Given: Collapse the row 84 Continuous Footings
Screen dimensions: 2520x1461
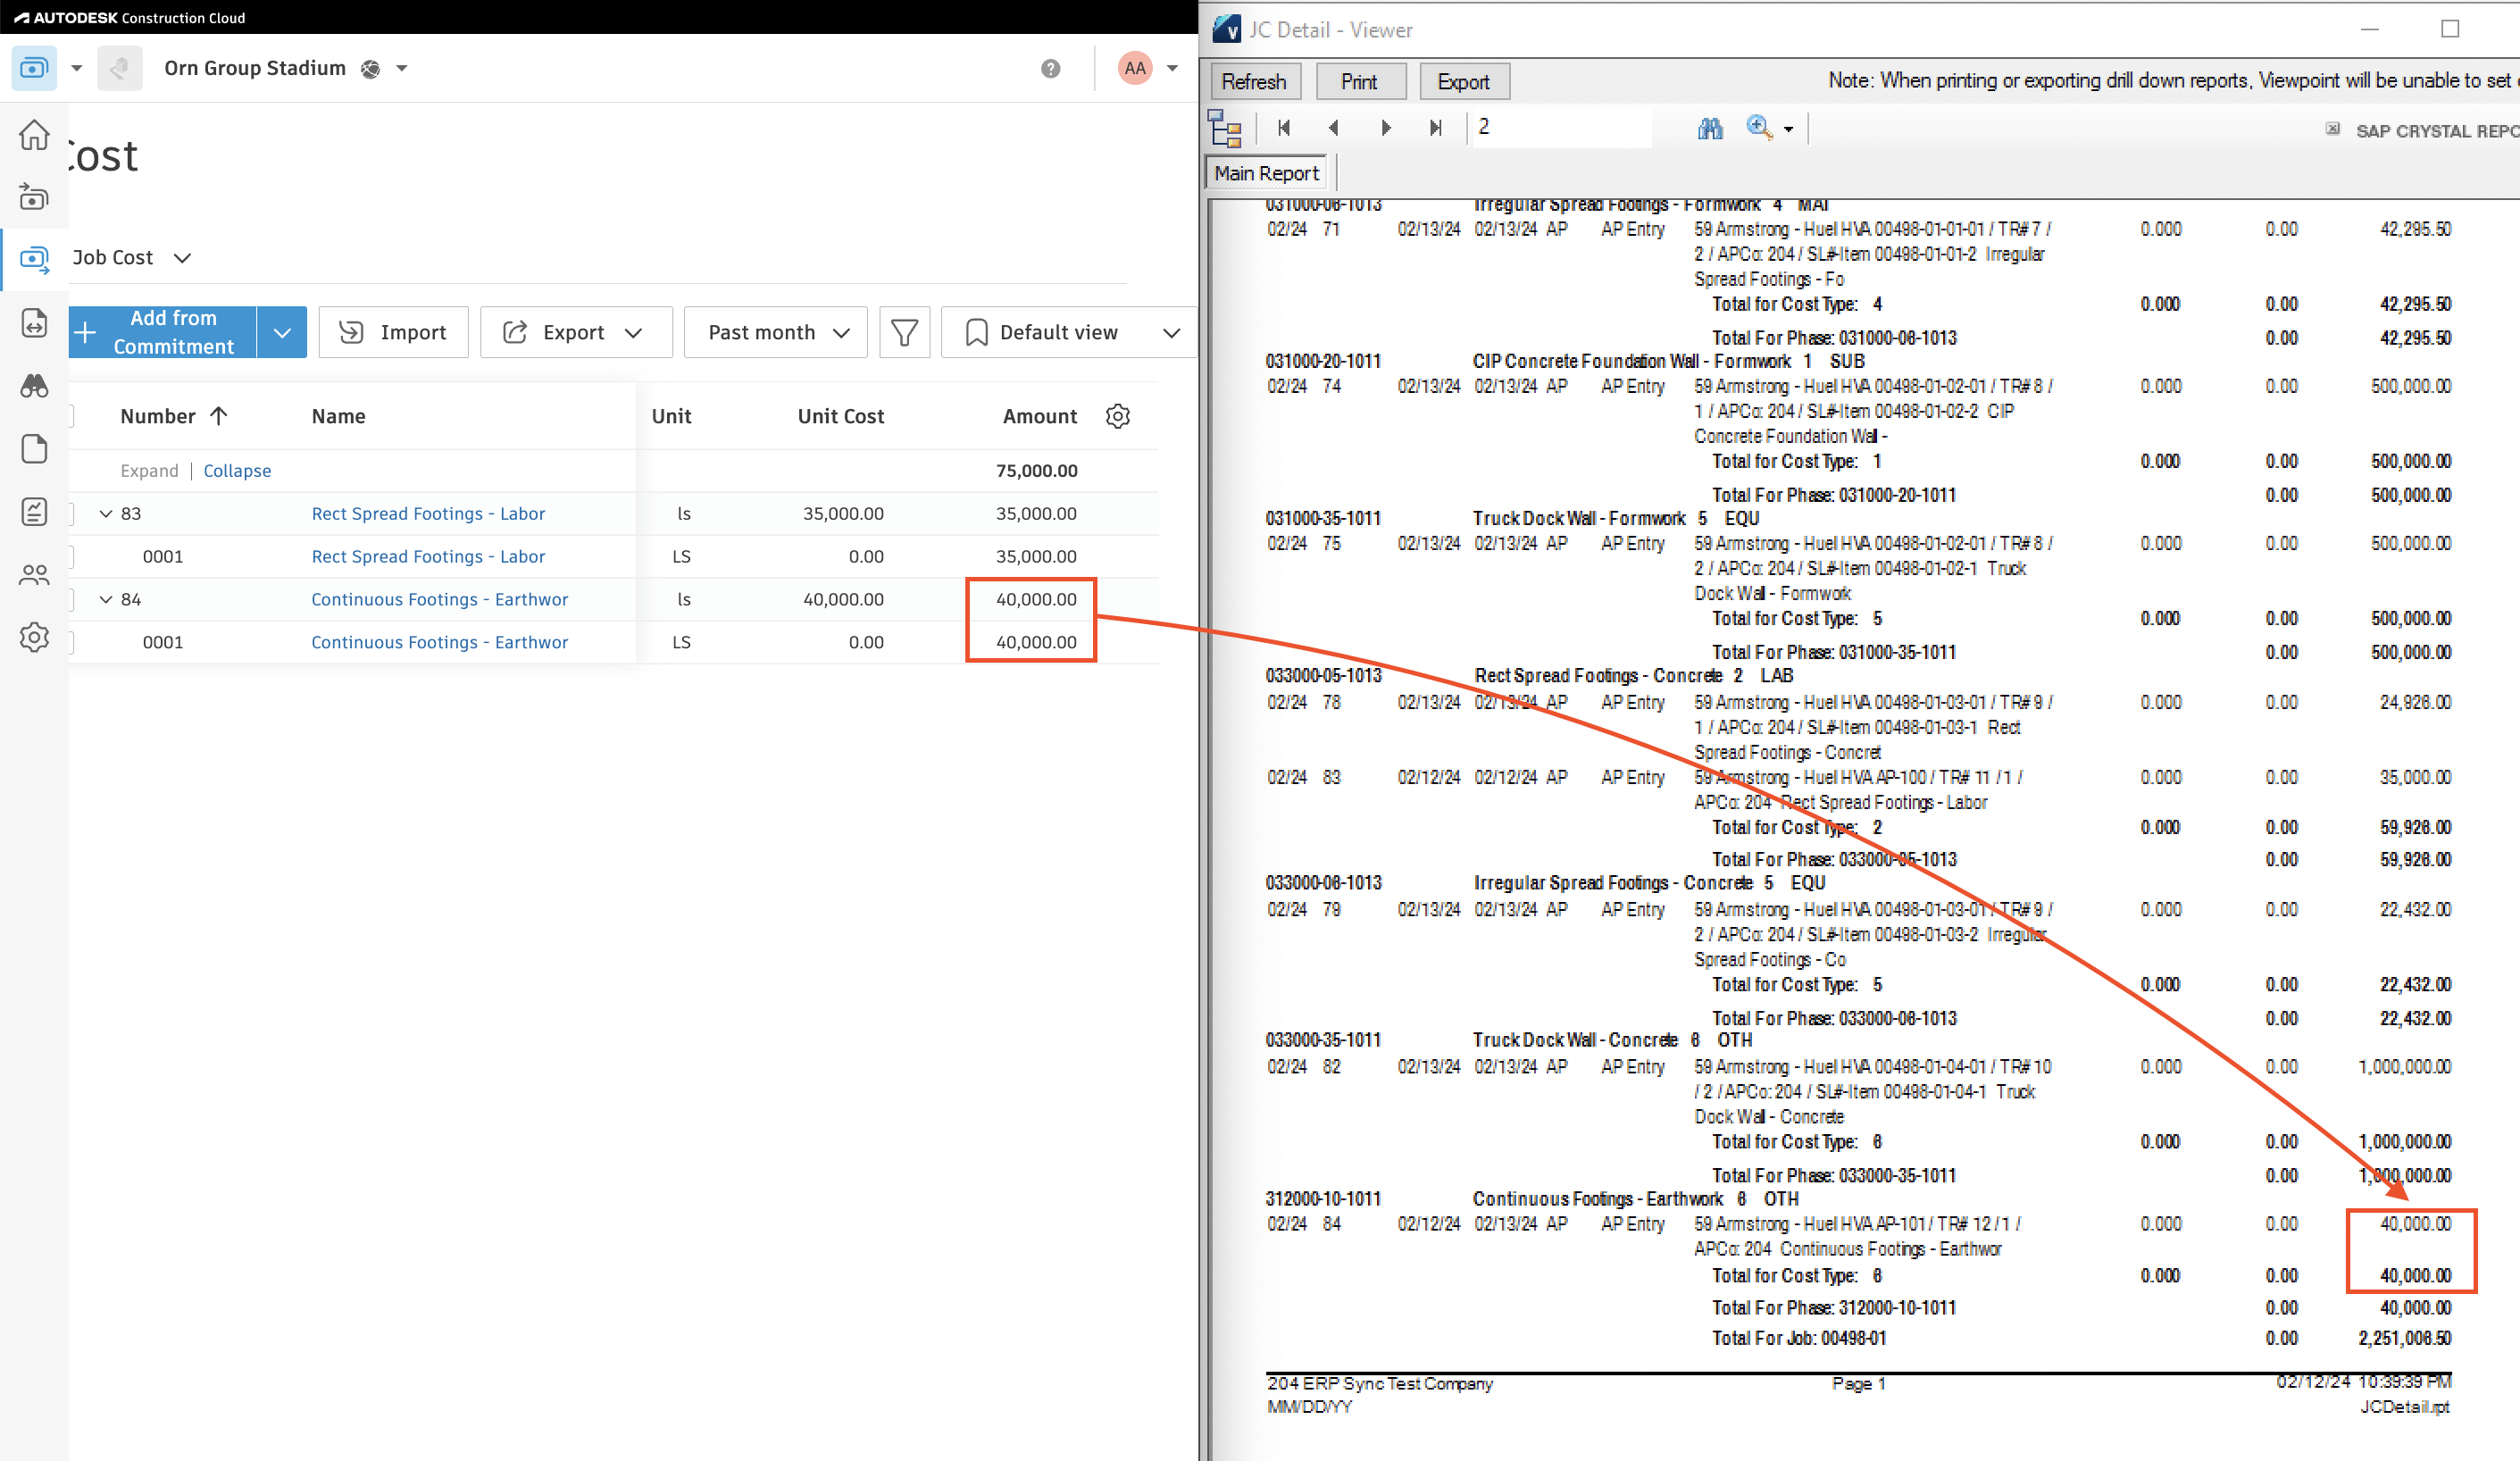Looking at the screenshot, I should 110,598.
